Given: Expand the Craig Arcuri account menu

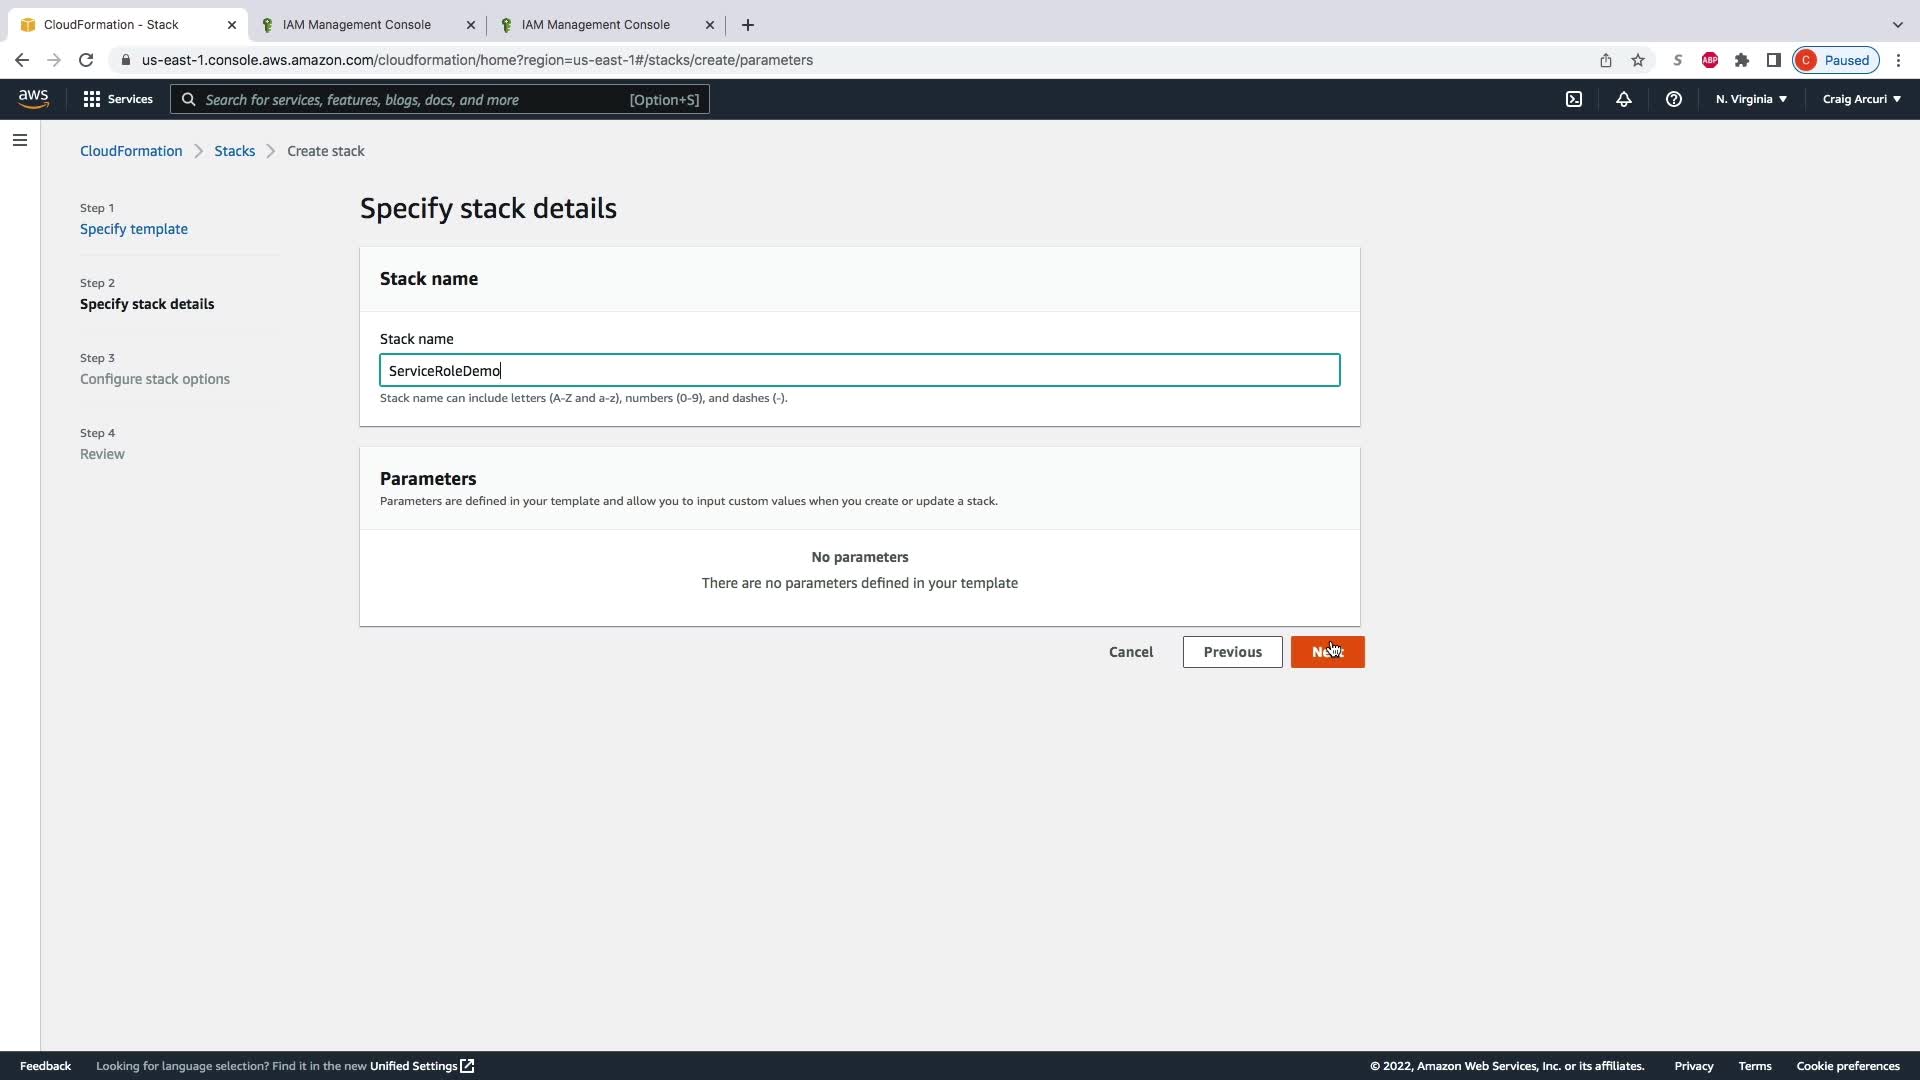Looking at the screenshot, I should [1861, 99].
